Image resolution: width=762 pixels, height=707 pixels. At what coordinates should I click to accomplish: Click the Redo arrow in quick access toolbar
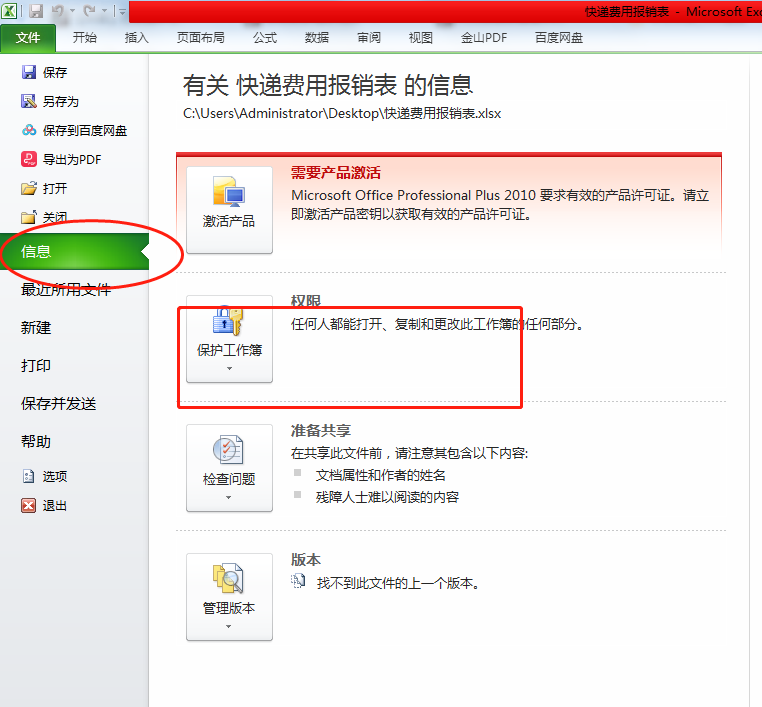coord(89,11)
